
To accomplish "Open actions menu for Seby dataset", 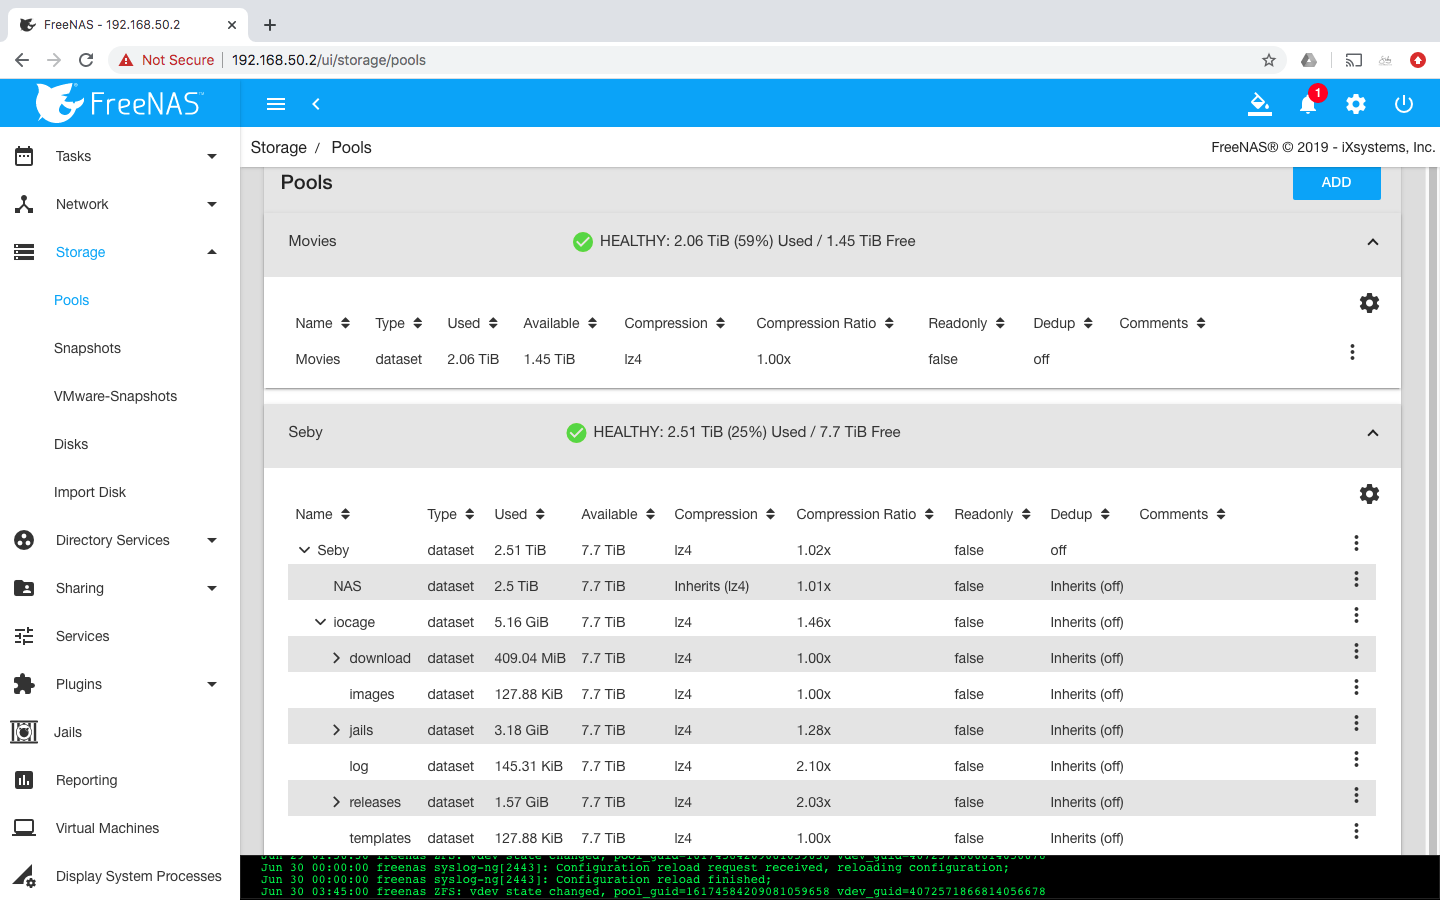I will [x=1356, y=543].
